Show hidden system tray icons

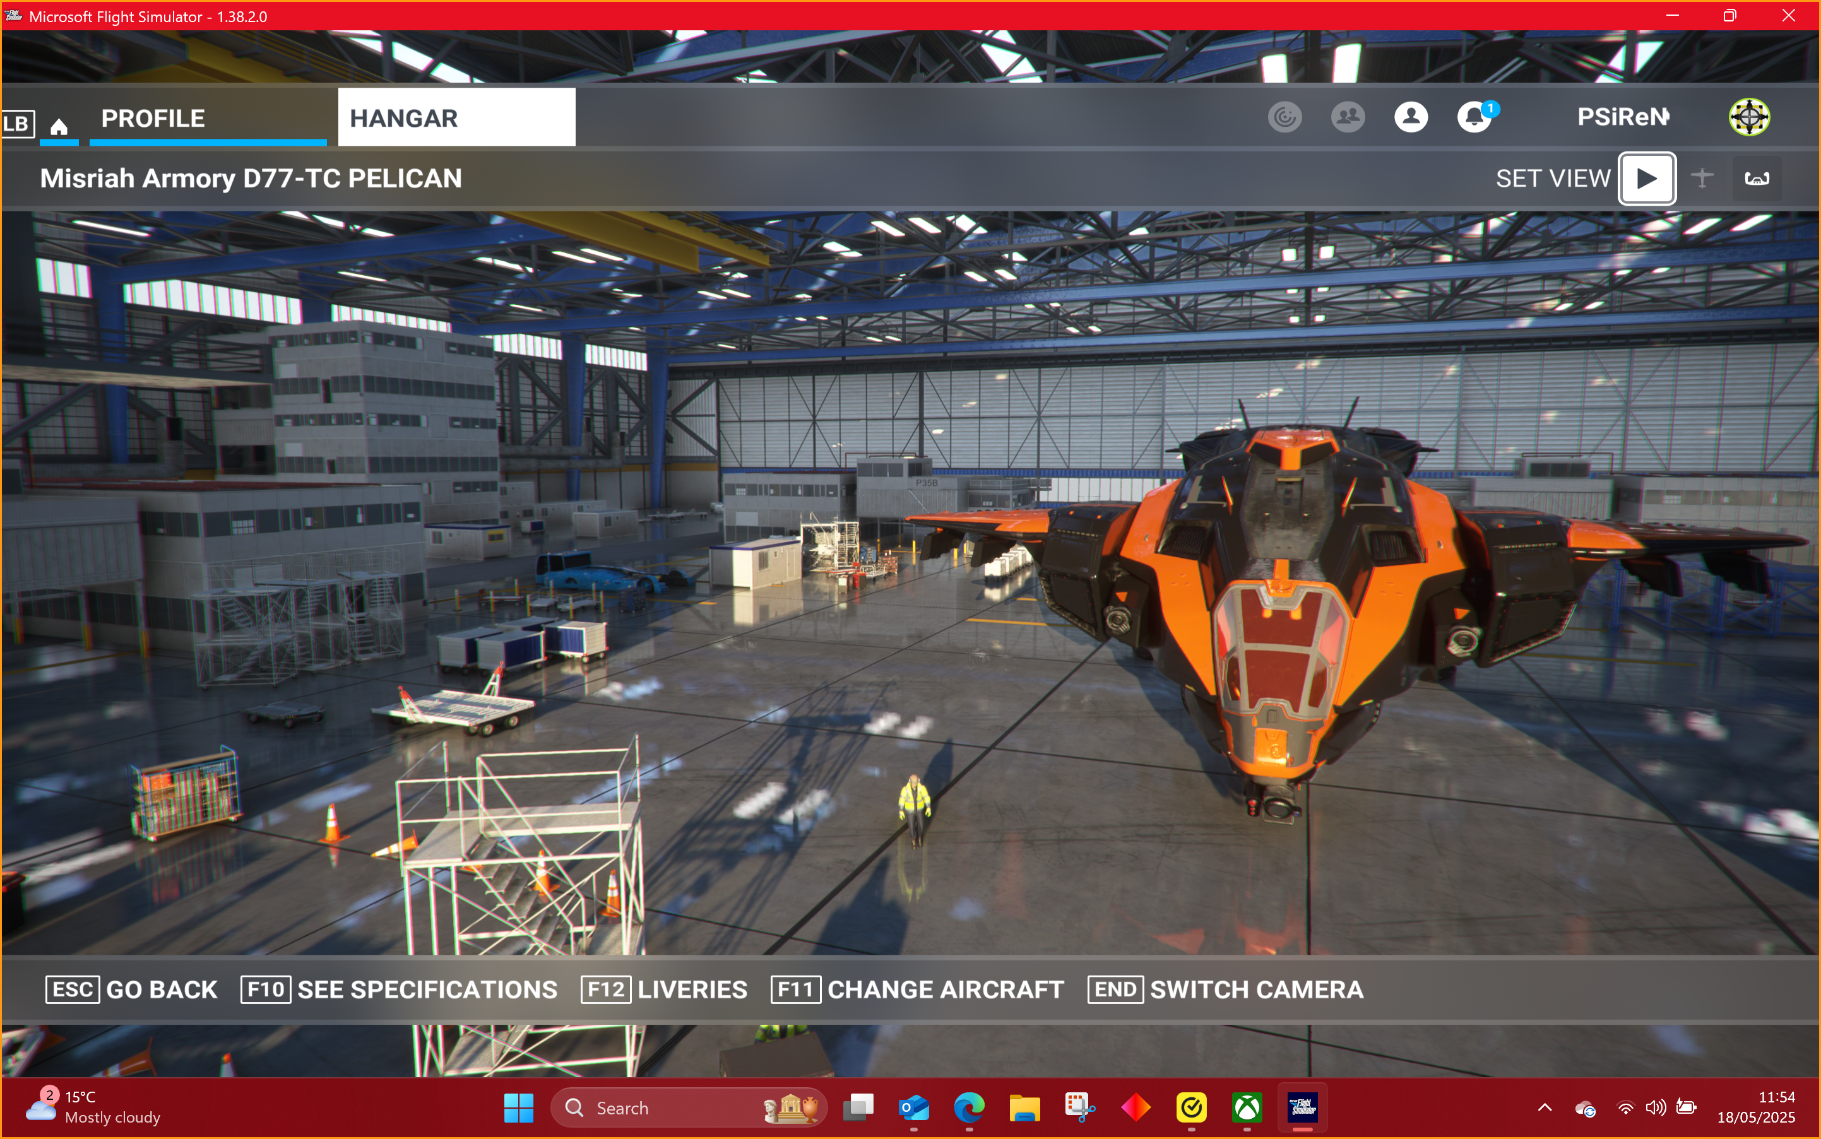point(1544,1108)
